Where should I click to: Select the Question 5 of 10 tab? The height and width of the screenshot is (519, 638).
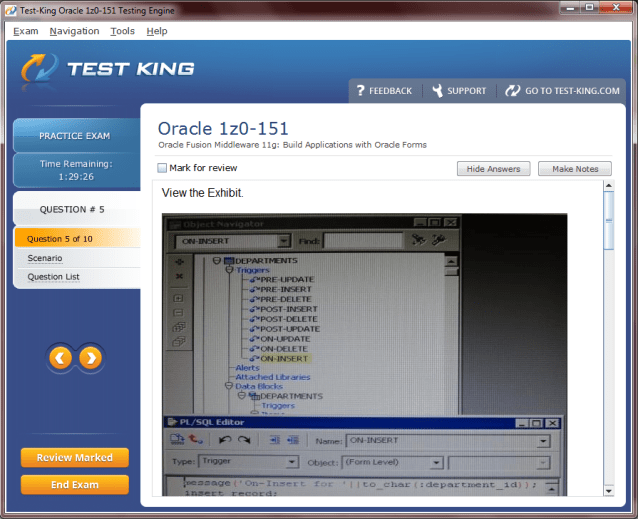pyautogui.click(x=77, y=238)
